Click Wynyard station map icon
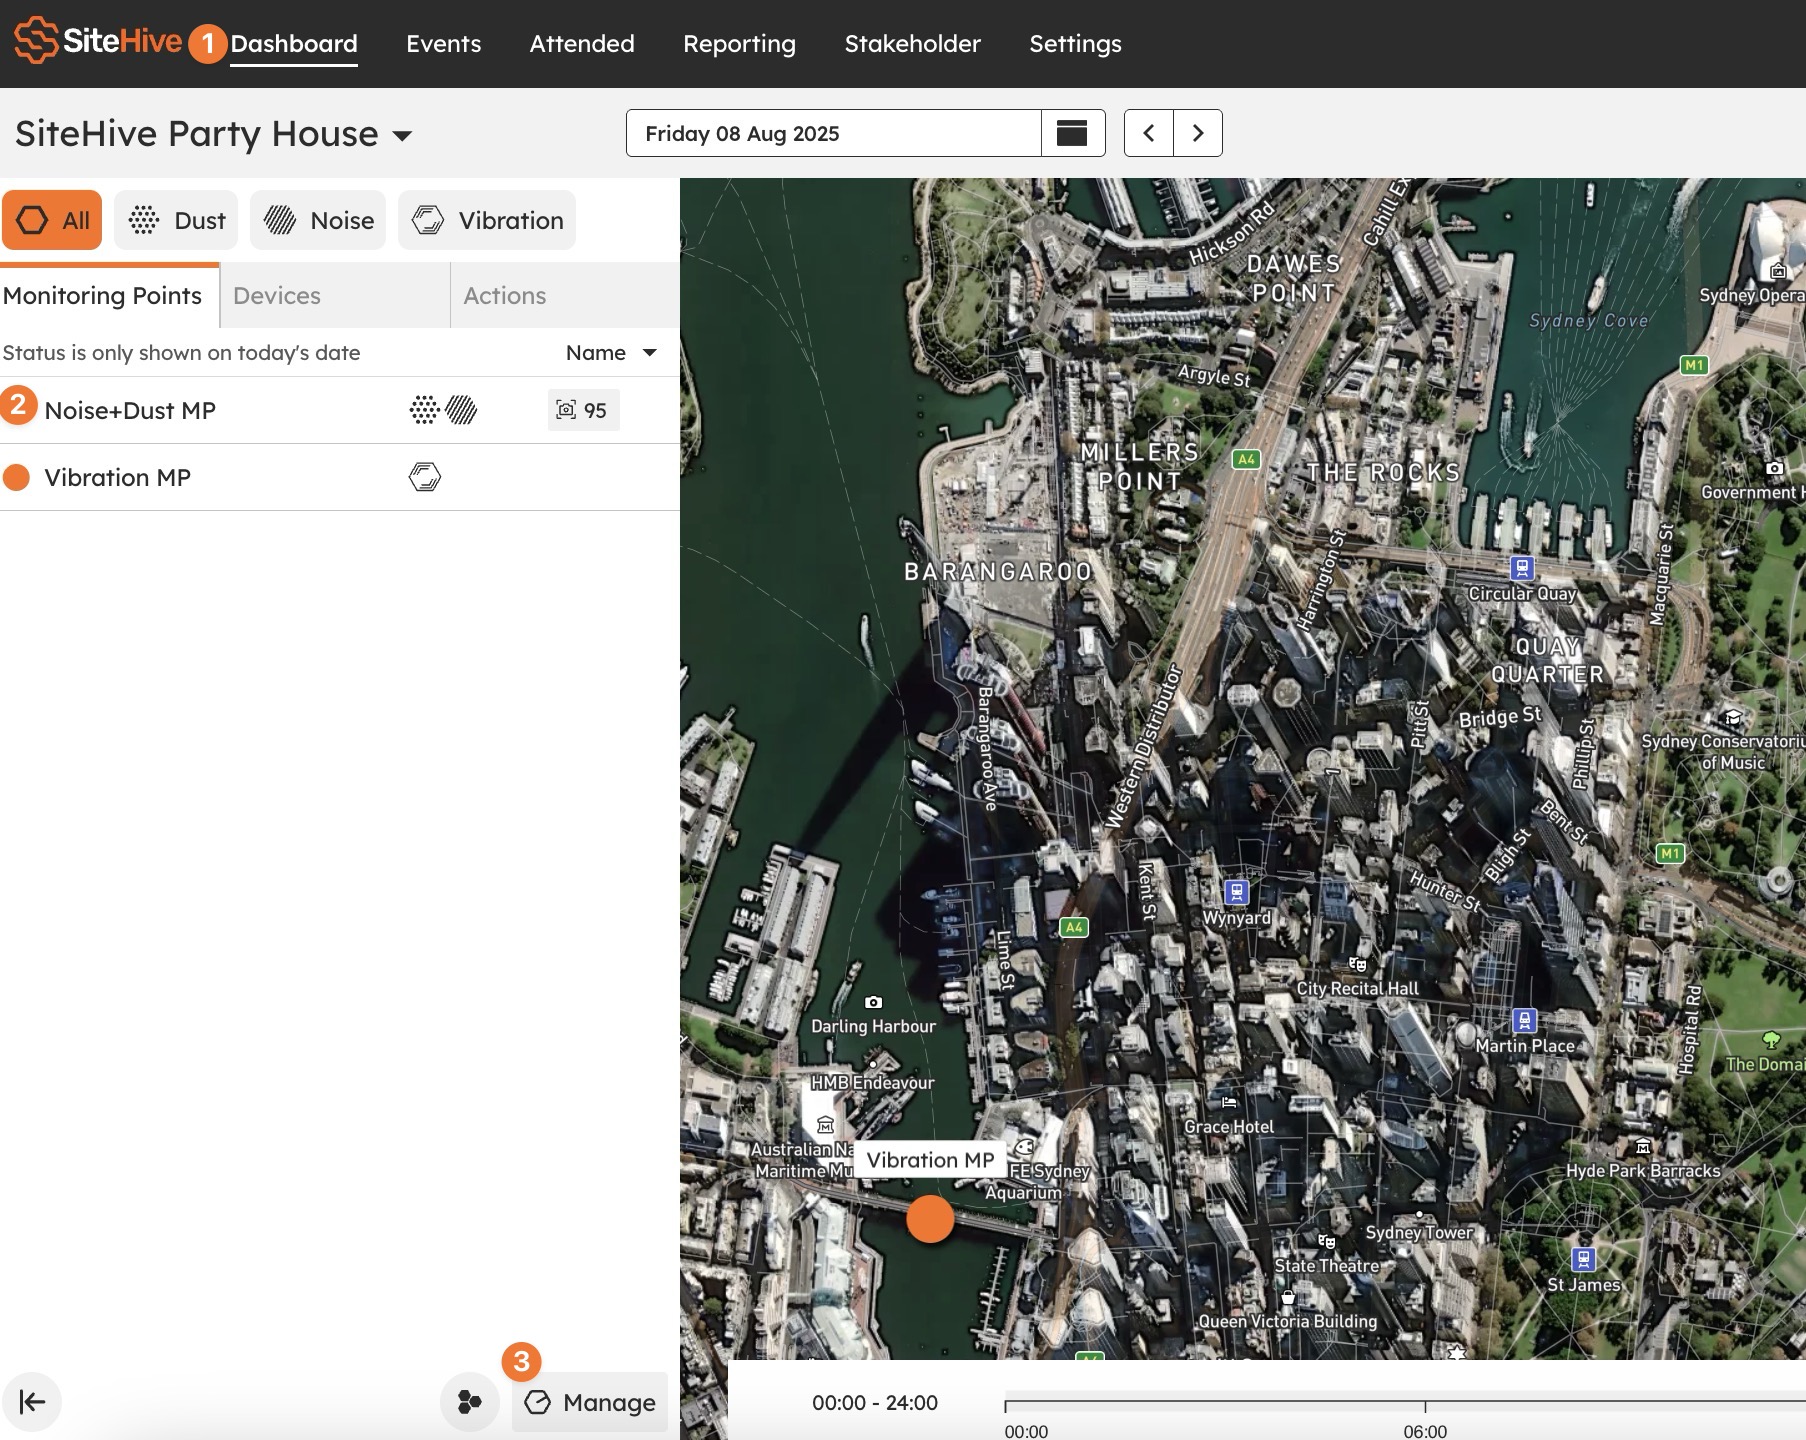 [1237, 891]
